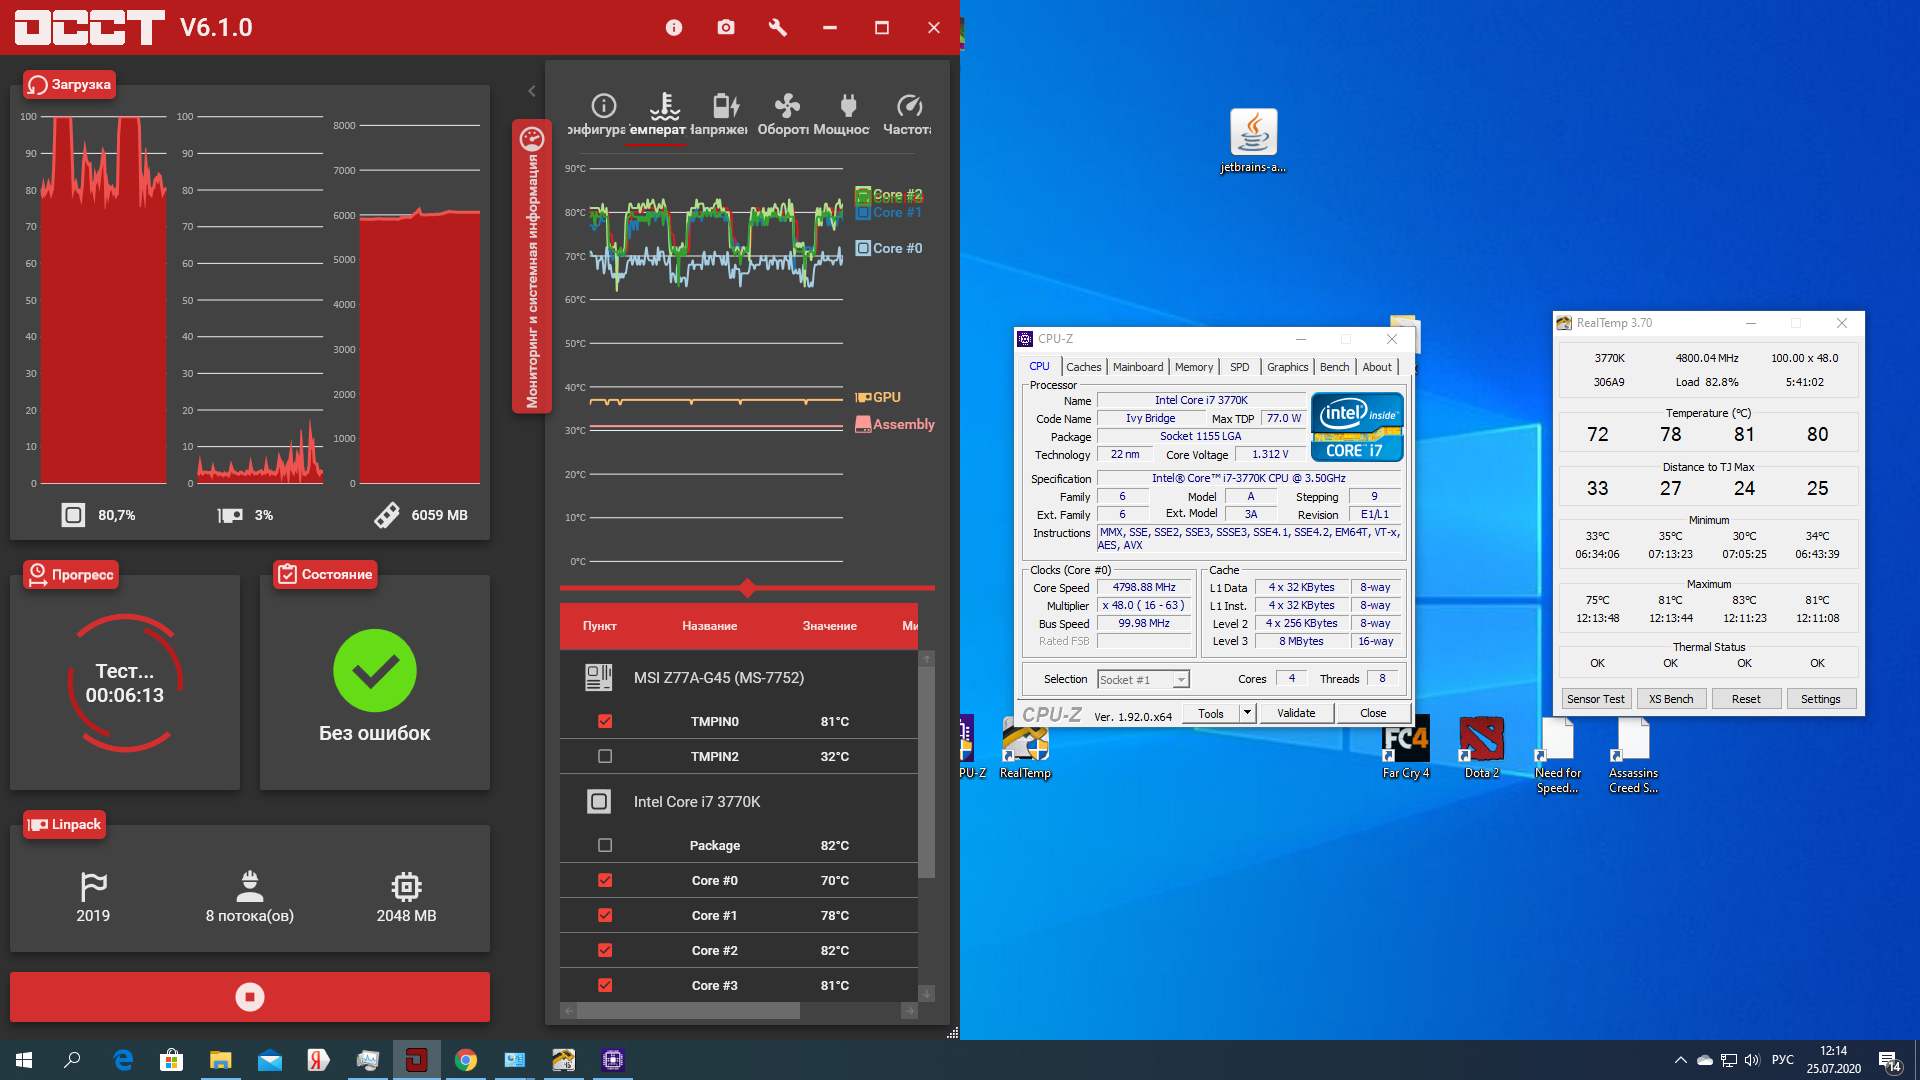Viewport: 1920px width, 1080px height.
Task: Click the CPU-Z Validate button
Action: (1296, 713)
